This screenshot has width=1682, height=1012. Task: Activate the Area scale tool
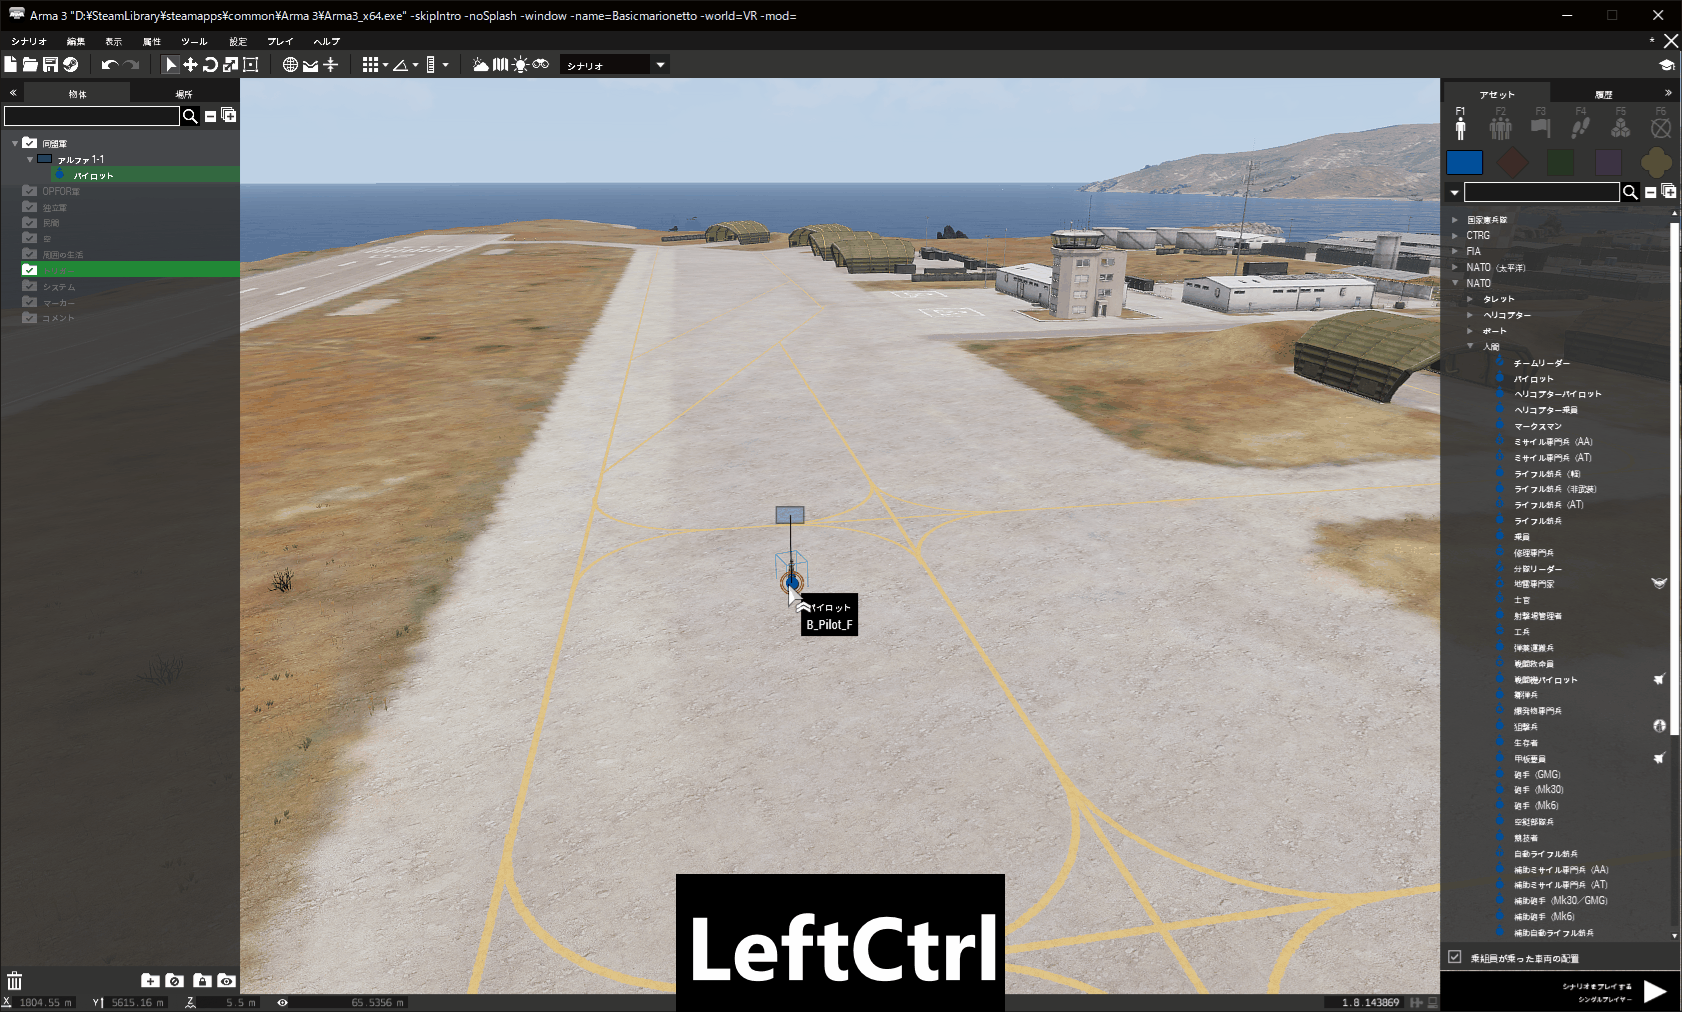[249, 64]
